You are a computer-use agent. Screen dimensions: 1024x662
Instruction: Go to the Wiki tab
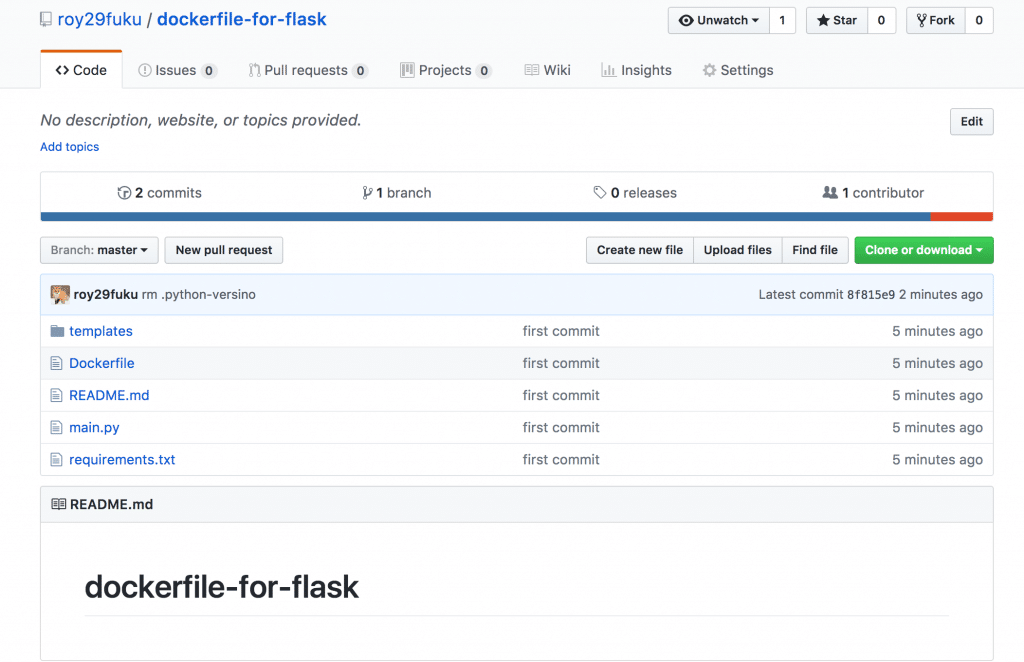point(547,70)
